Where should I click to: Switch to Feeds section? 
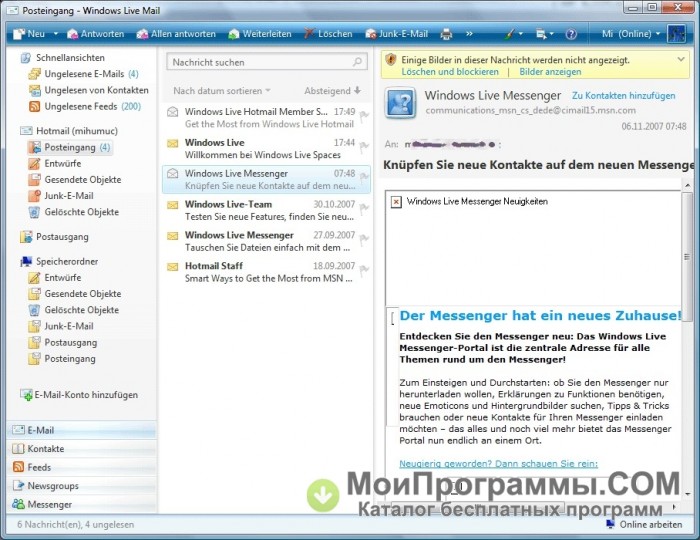click(x=82, y=467)
